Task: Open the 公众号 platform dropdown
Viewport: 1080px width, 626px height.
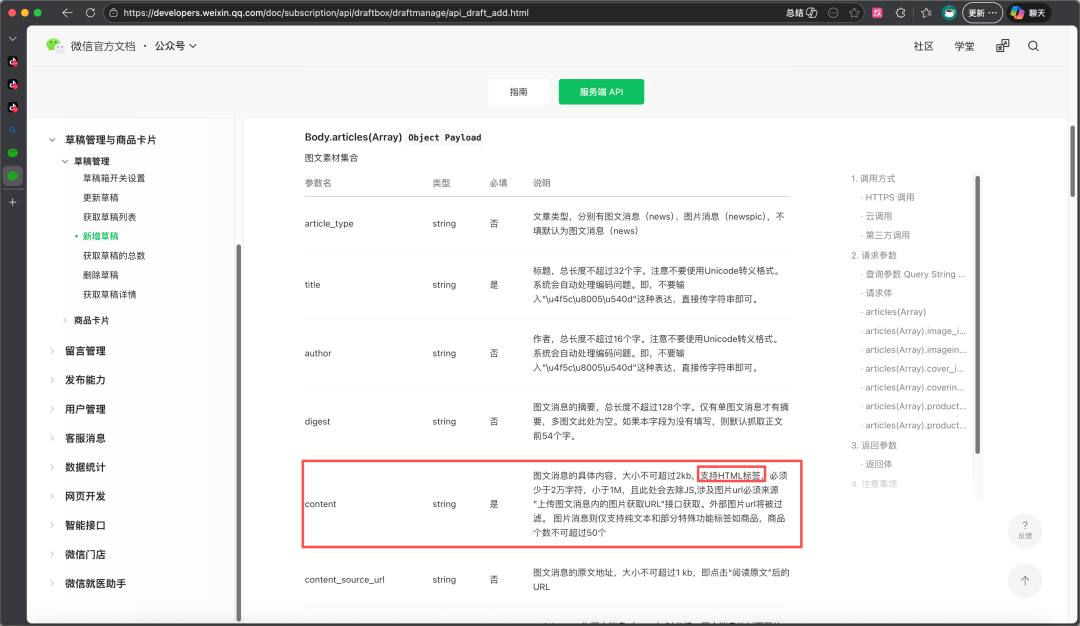Action: [x=175, y=45]
